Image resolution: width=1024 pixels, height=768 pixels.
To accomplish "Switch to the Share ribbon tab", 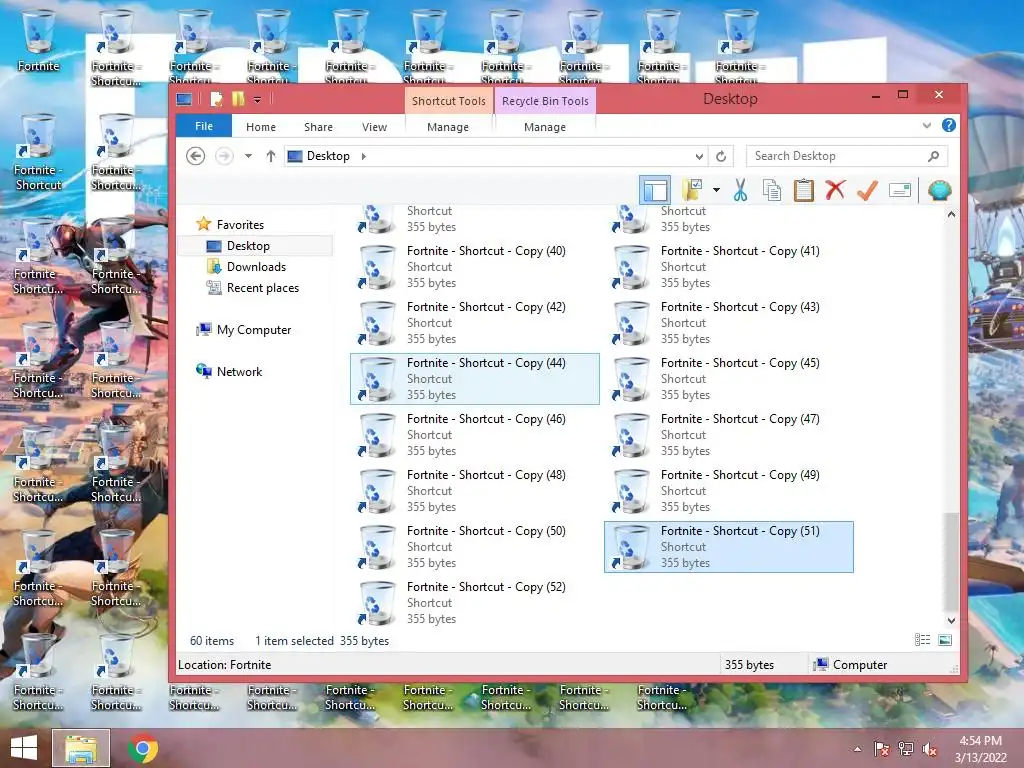I will (318, 127).
